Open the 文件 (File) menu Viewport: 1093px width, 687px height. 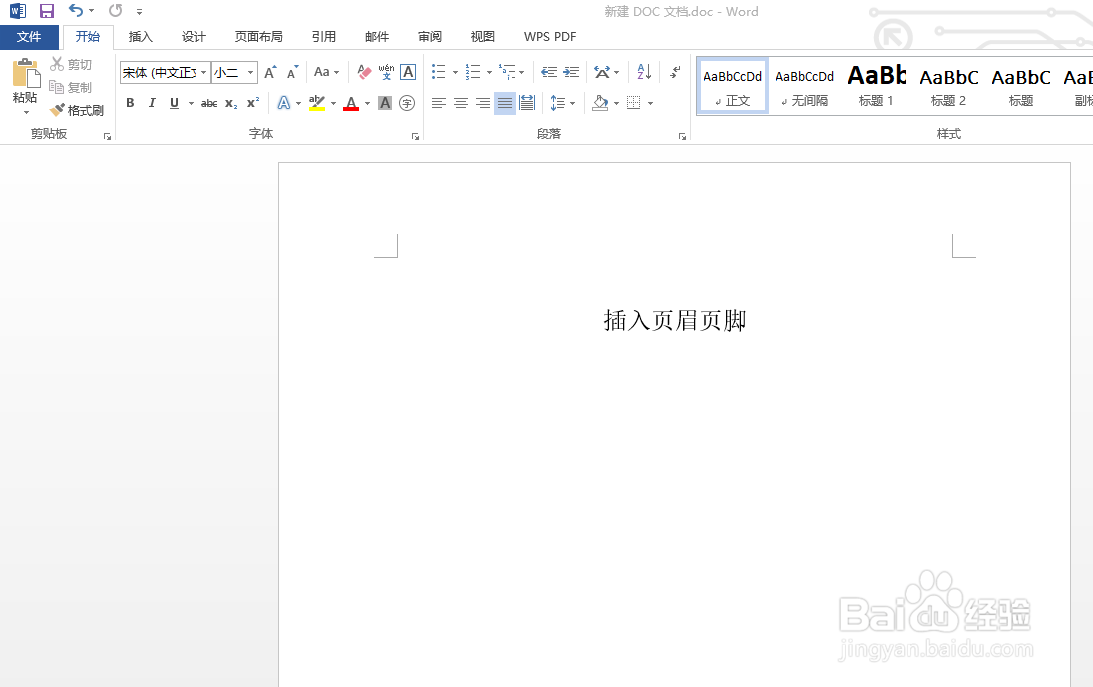[x=29, y=37]
